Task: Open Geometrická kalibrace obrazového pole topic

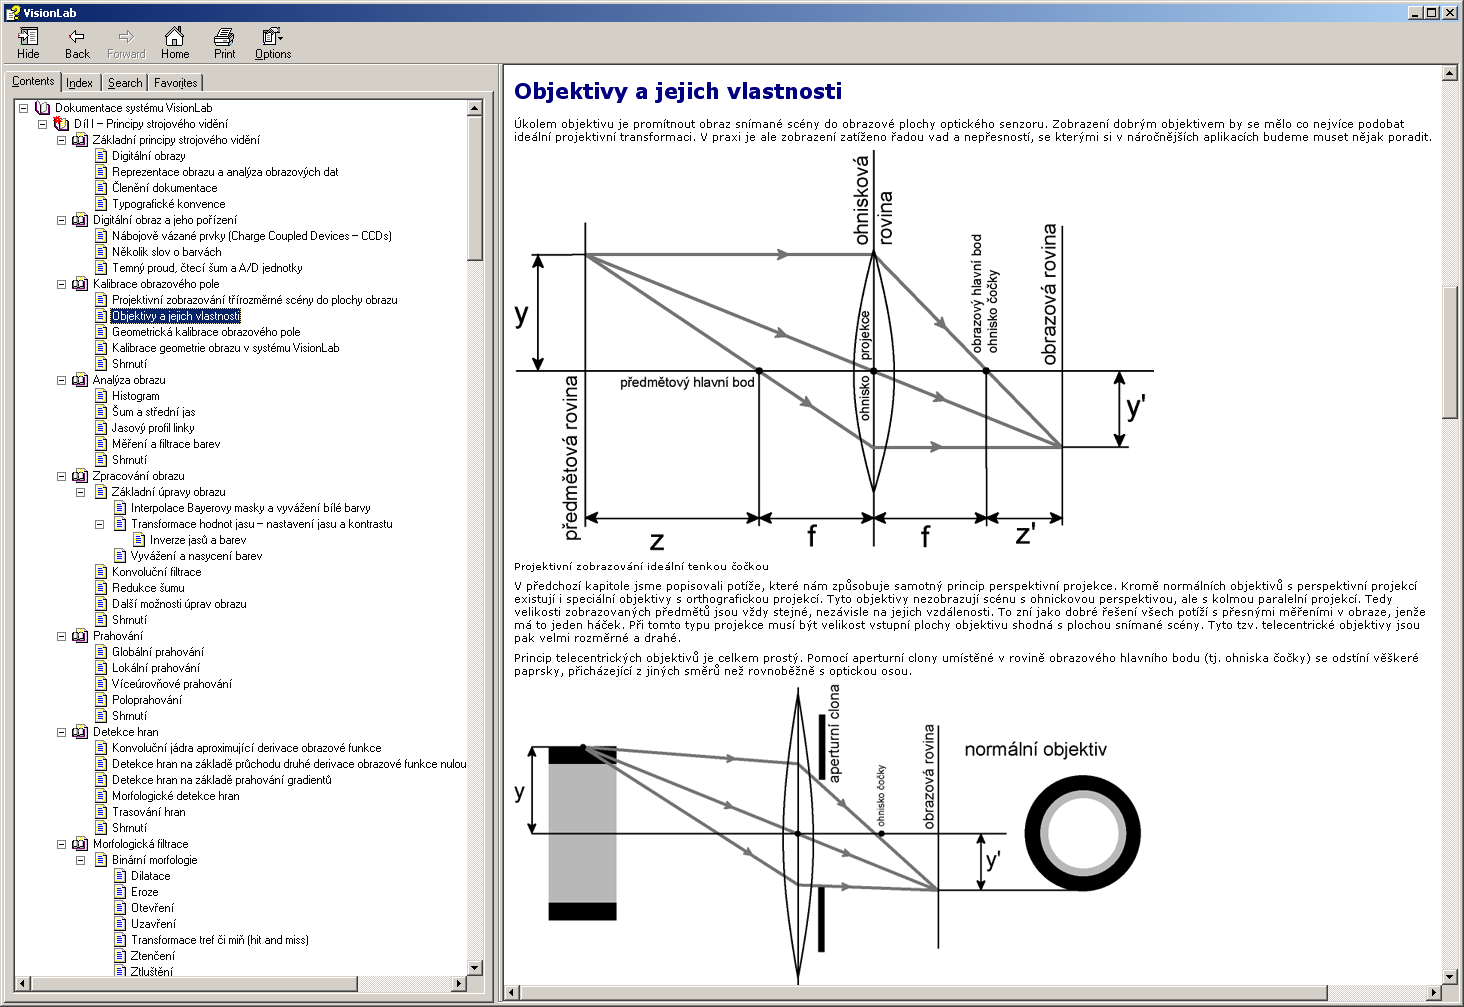Action: click(x=206, y=332)
